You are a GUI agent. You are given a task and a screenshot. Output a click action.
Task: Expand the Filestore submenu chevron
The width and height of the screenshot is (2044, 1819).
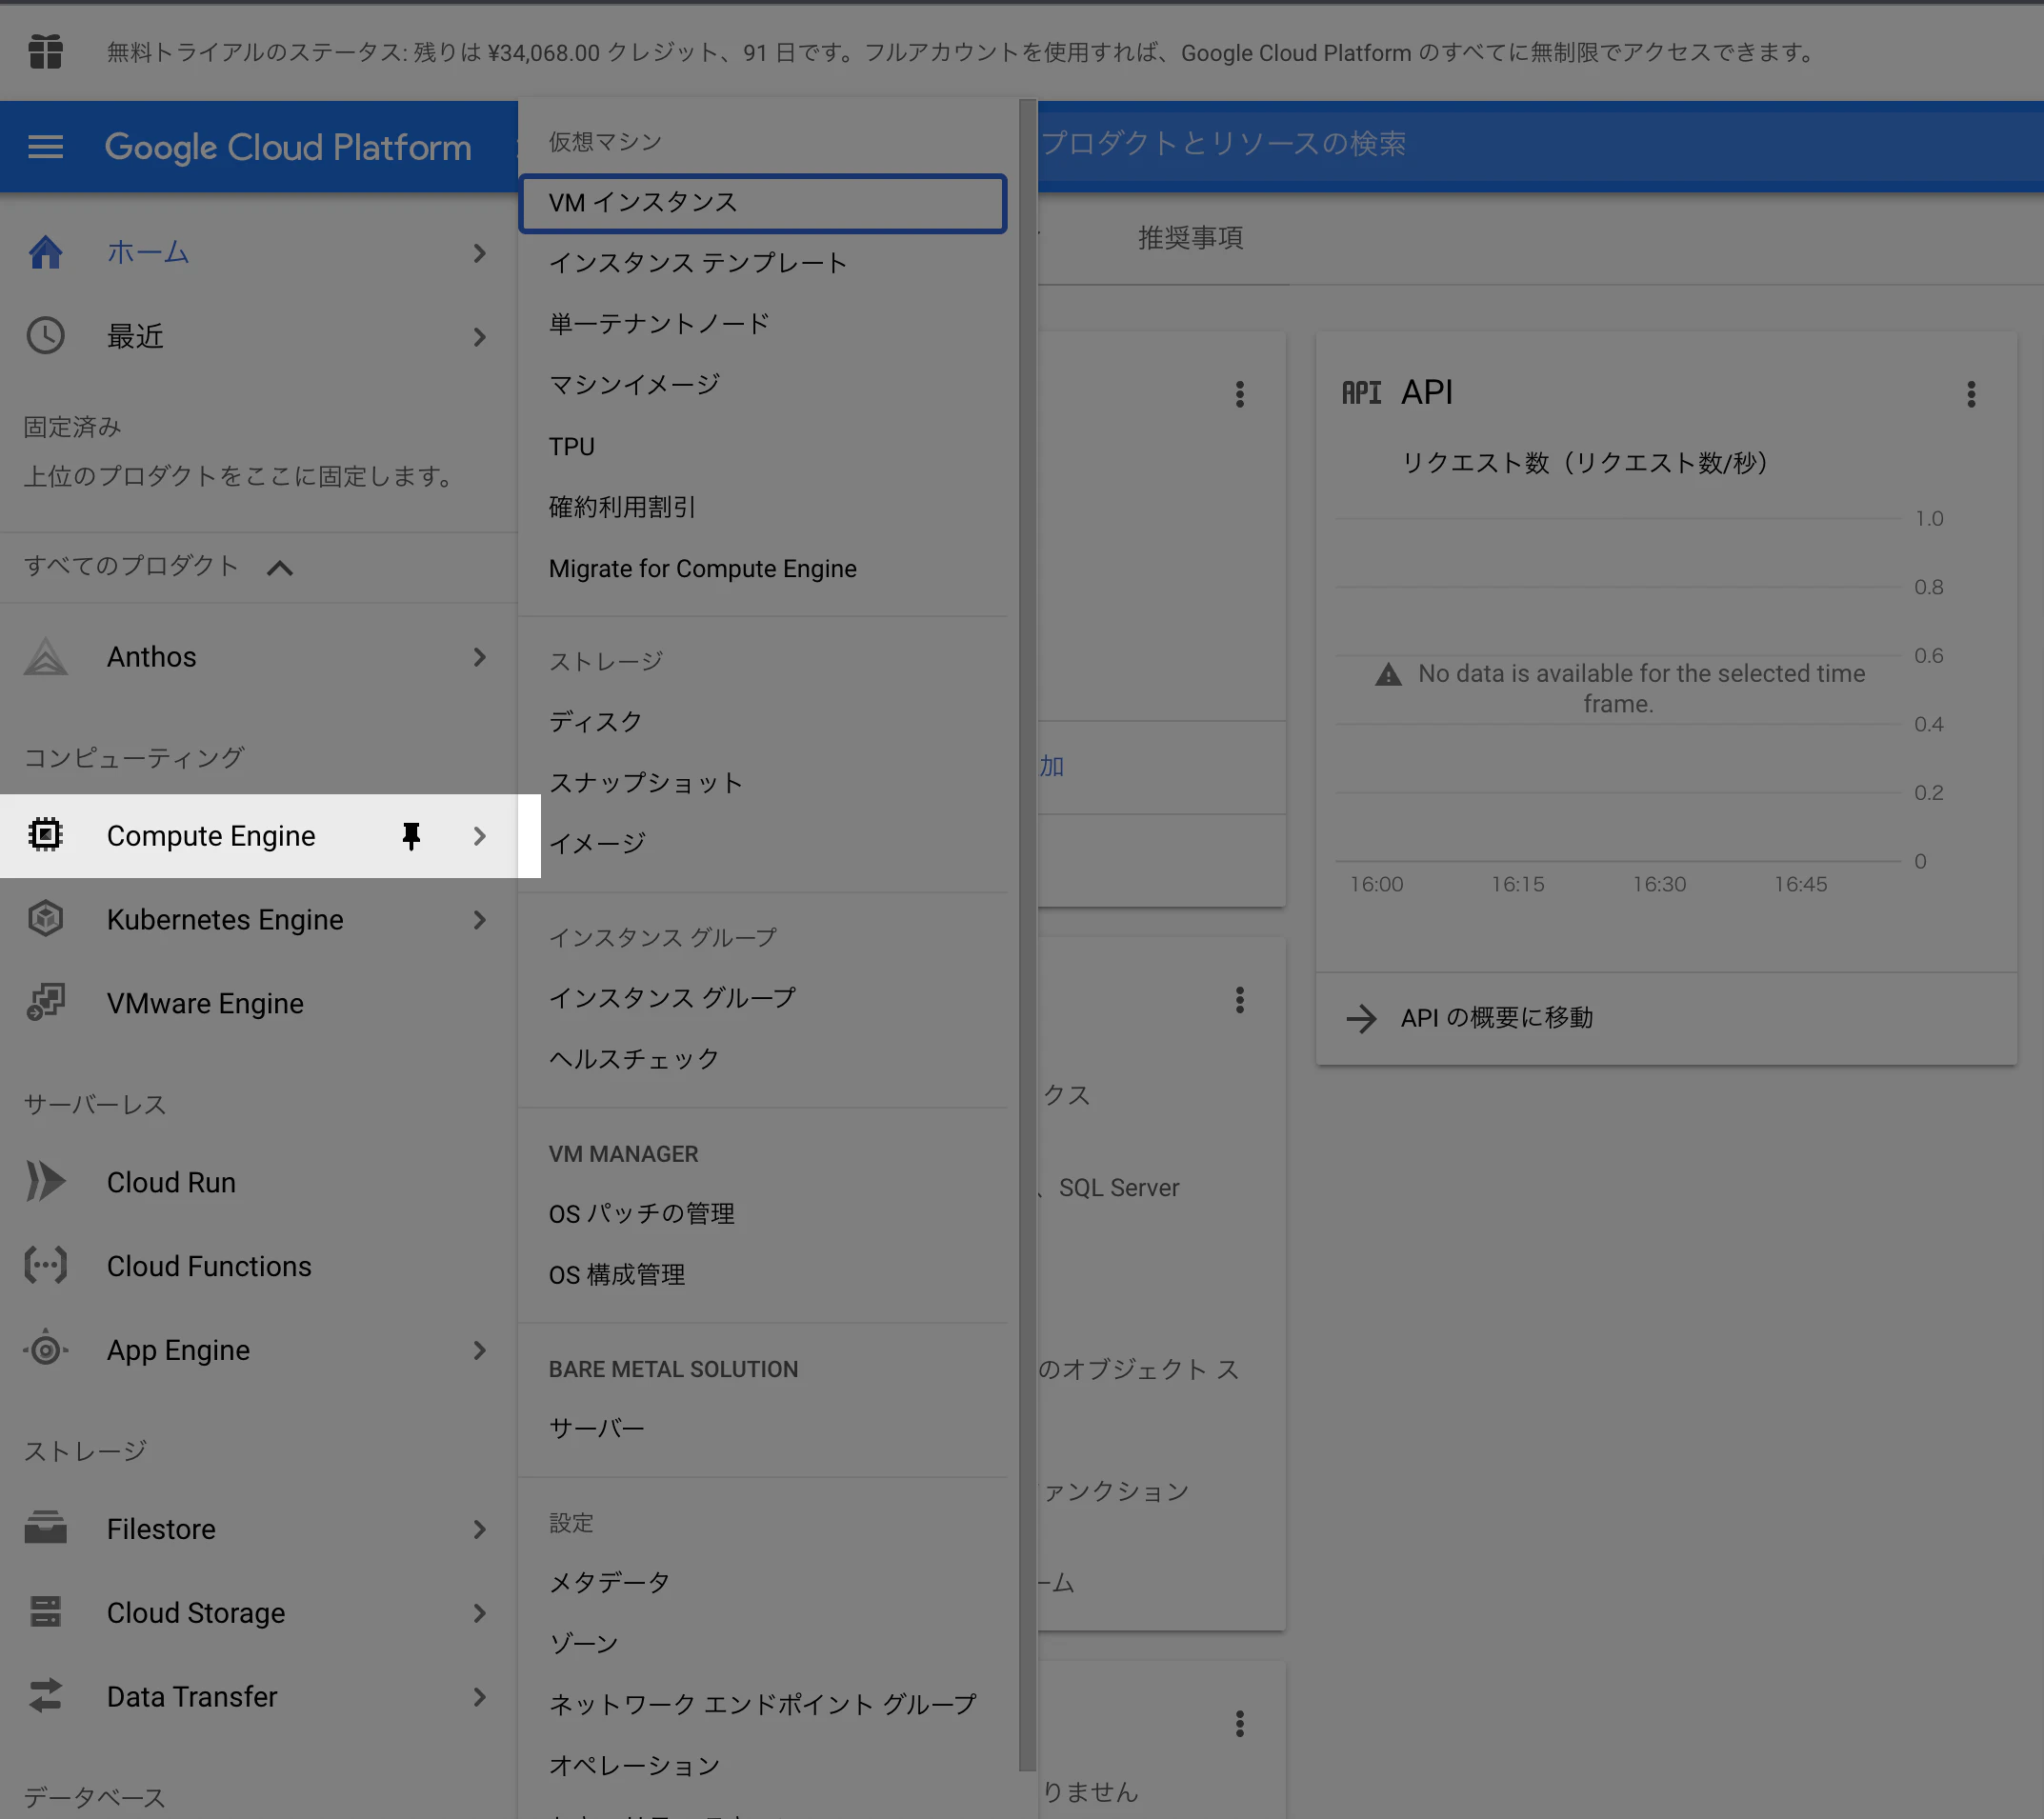click(x=480, y=1529)
